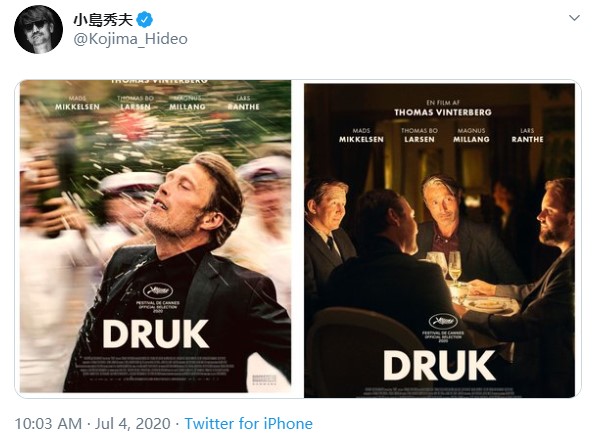This screenshot has width=595, height=435.
Task: Open the right DRUK dinner poster image
Action: (439, 241)
